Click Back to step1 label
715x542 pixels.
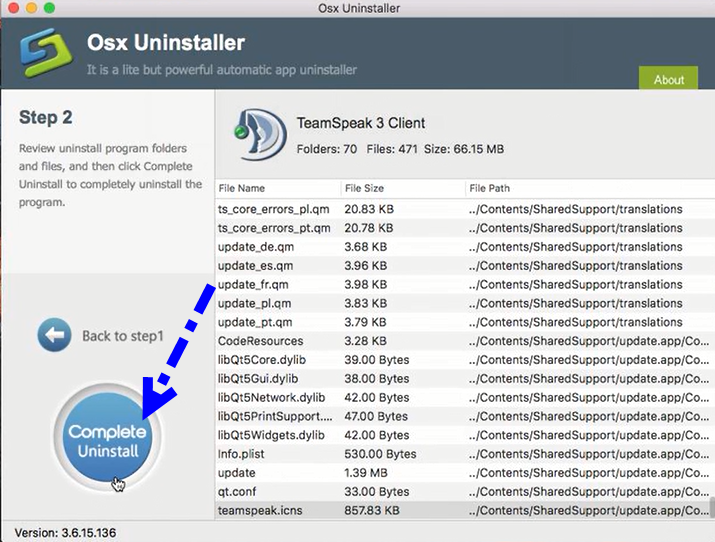[123, 336]
